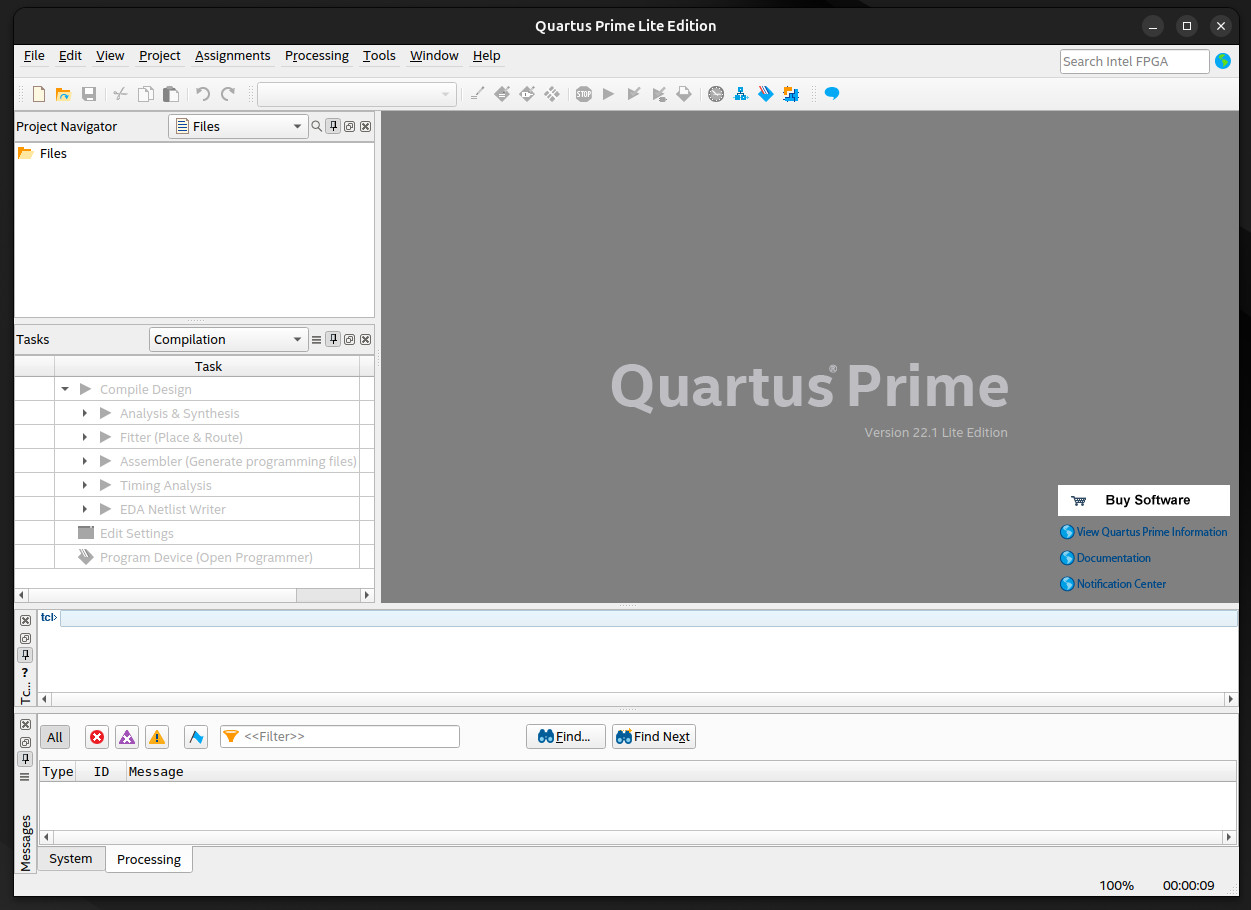Image resolution: width=1251 pixels, height=910 pixels.
Task: Click the blue speech bubble feedback icon
Action: coord(831,94)
